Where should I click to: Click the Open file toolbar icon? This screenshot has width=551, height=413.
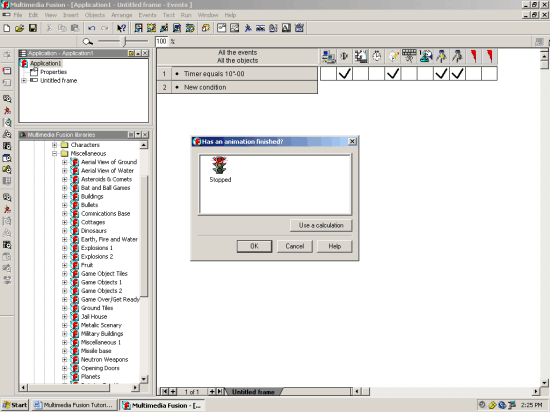20,28
